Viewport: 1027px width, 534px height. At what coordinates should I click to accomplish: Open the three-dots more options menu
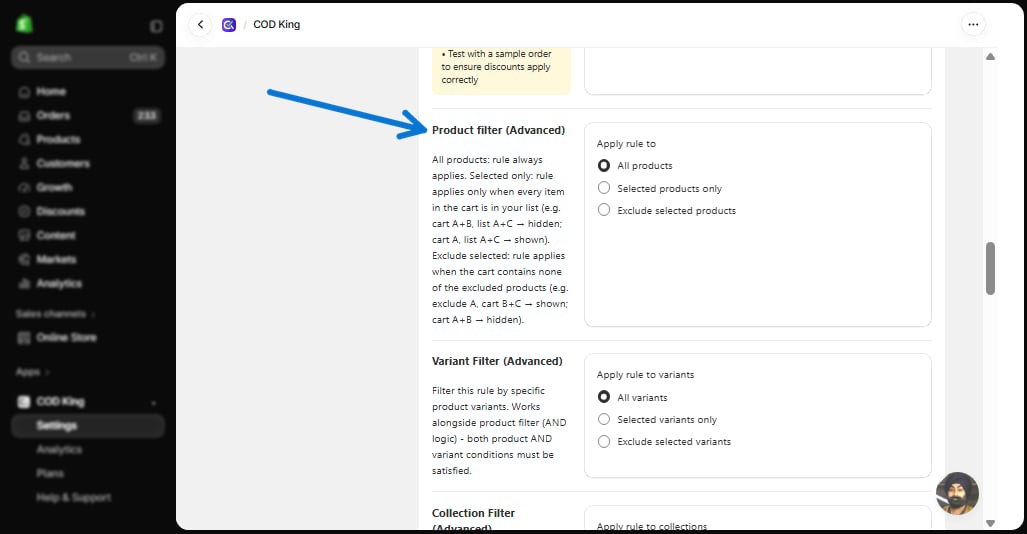[x=973, y=25]
